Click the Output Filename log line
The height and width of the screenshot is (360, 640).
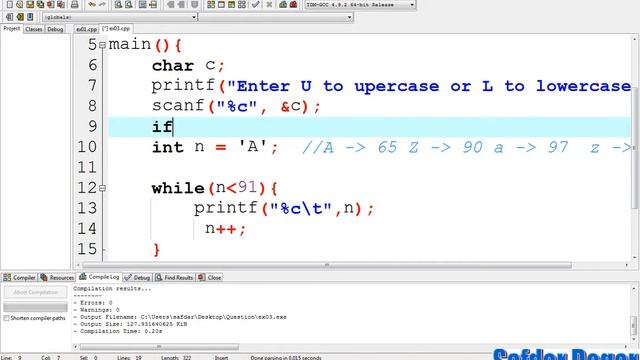point(180,317)
